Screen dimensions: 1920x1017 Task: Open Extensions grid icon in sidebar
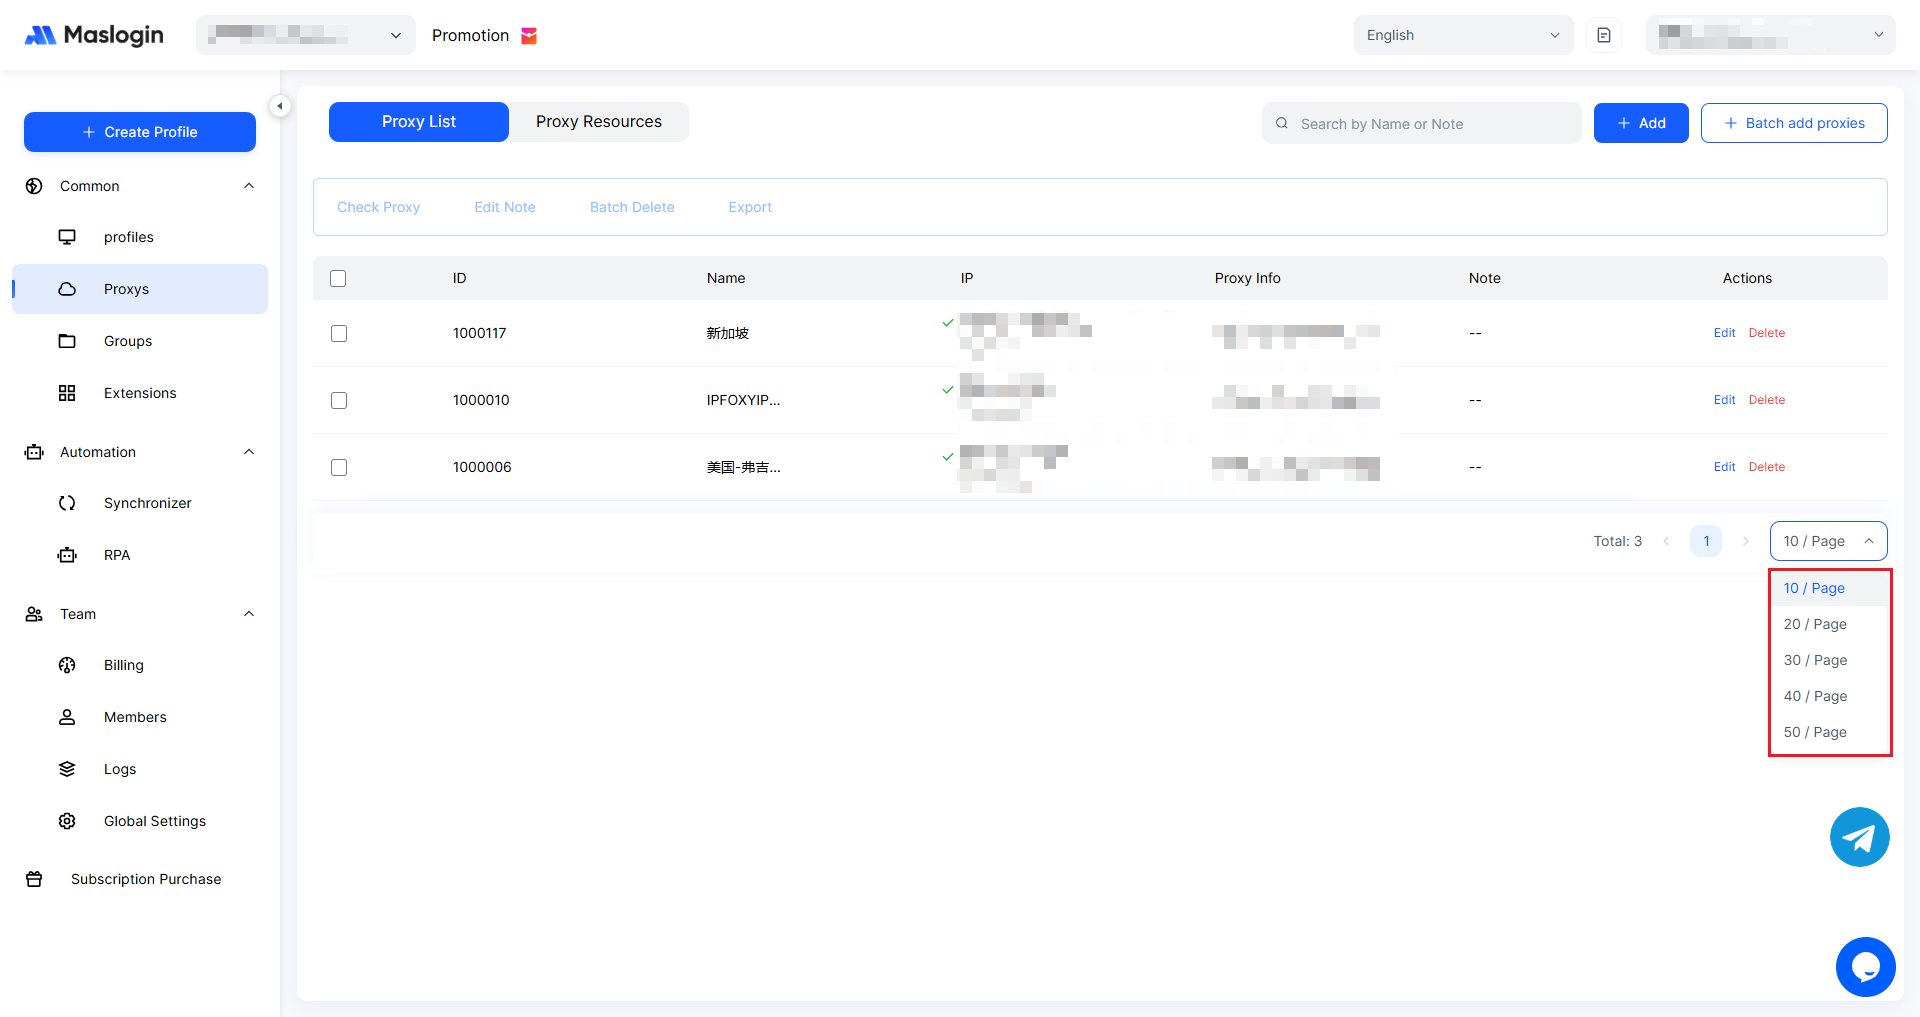point(67,393)
